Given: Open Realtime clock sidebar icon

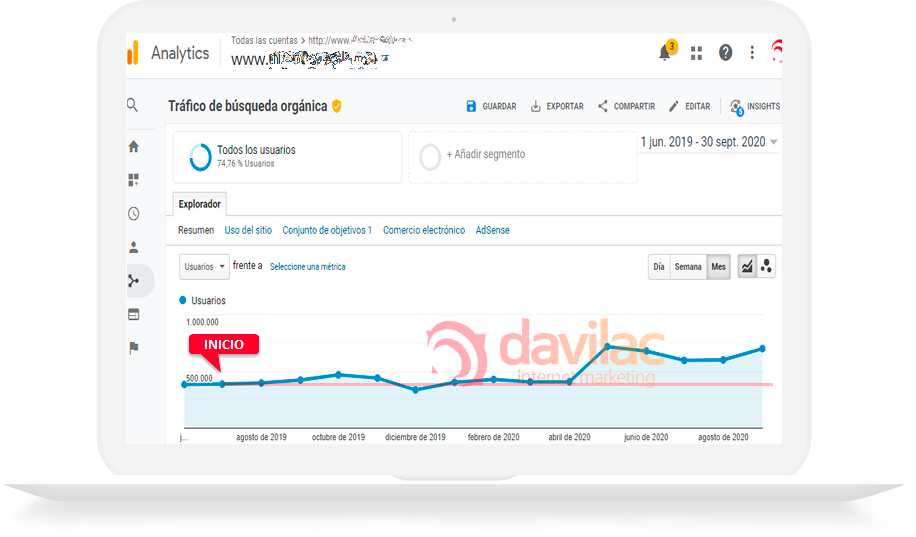Looking at the screenshot, I should [x=134, y=213].
